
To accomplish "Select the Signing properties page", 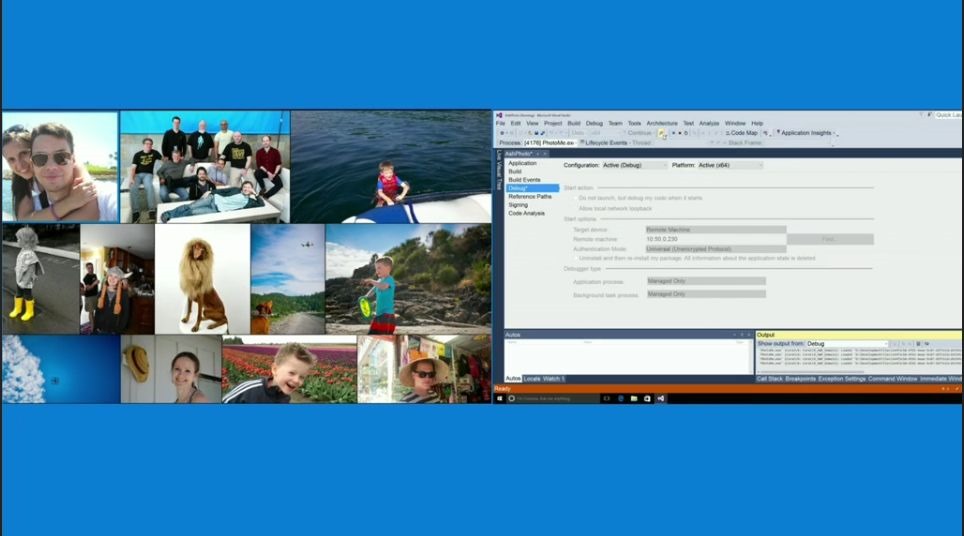I will pyautogui.click(x=518, y=205).
